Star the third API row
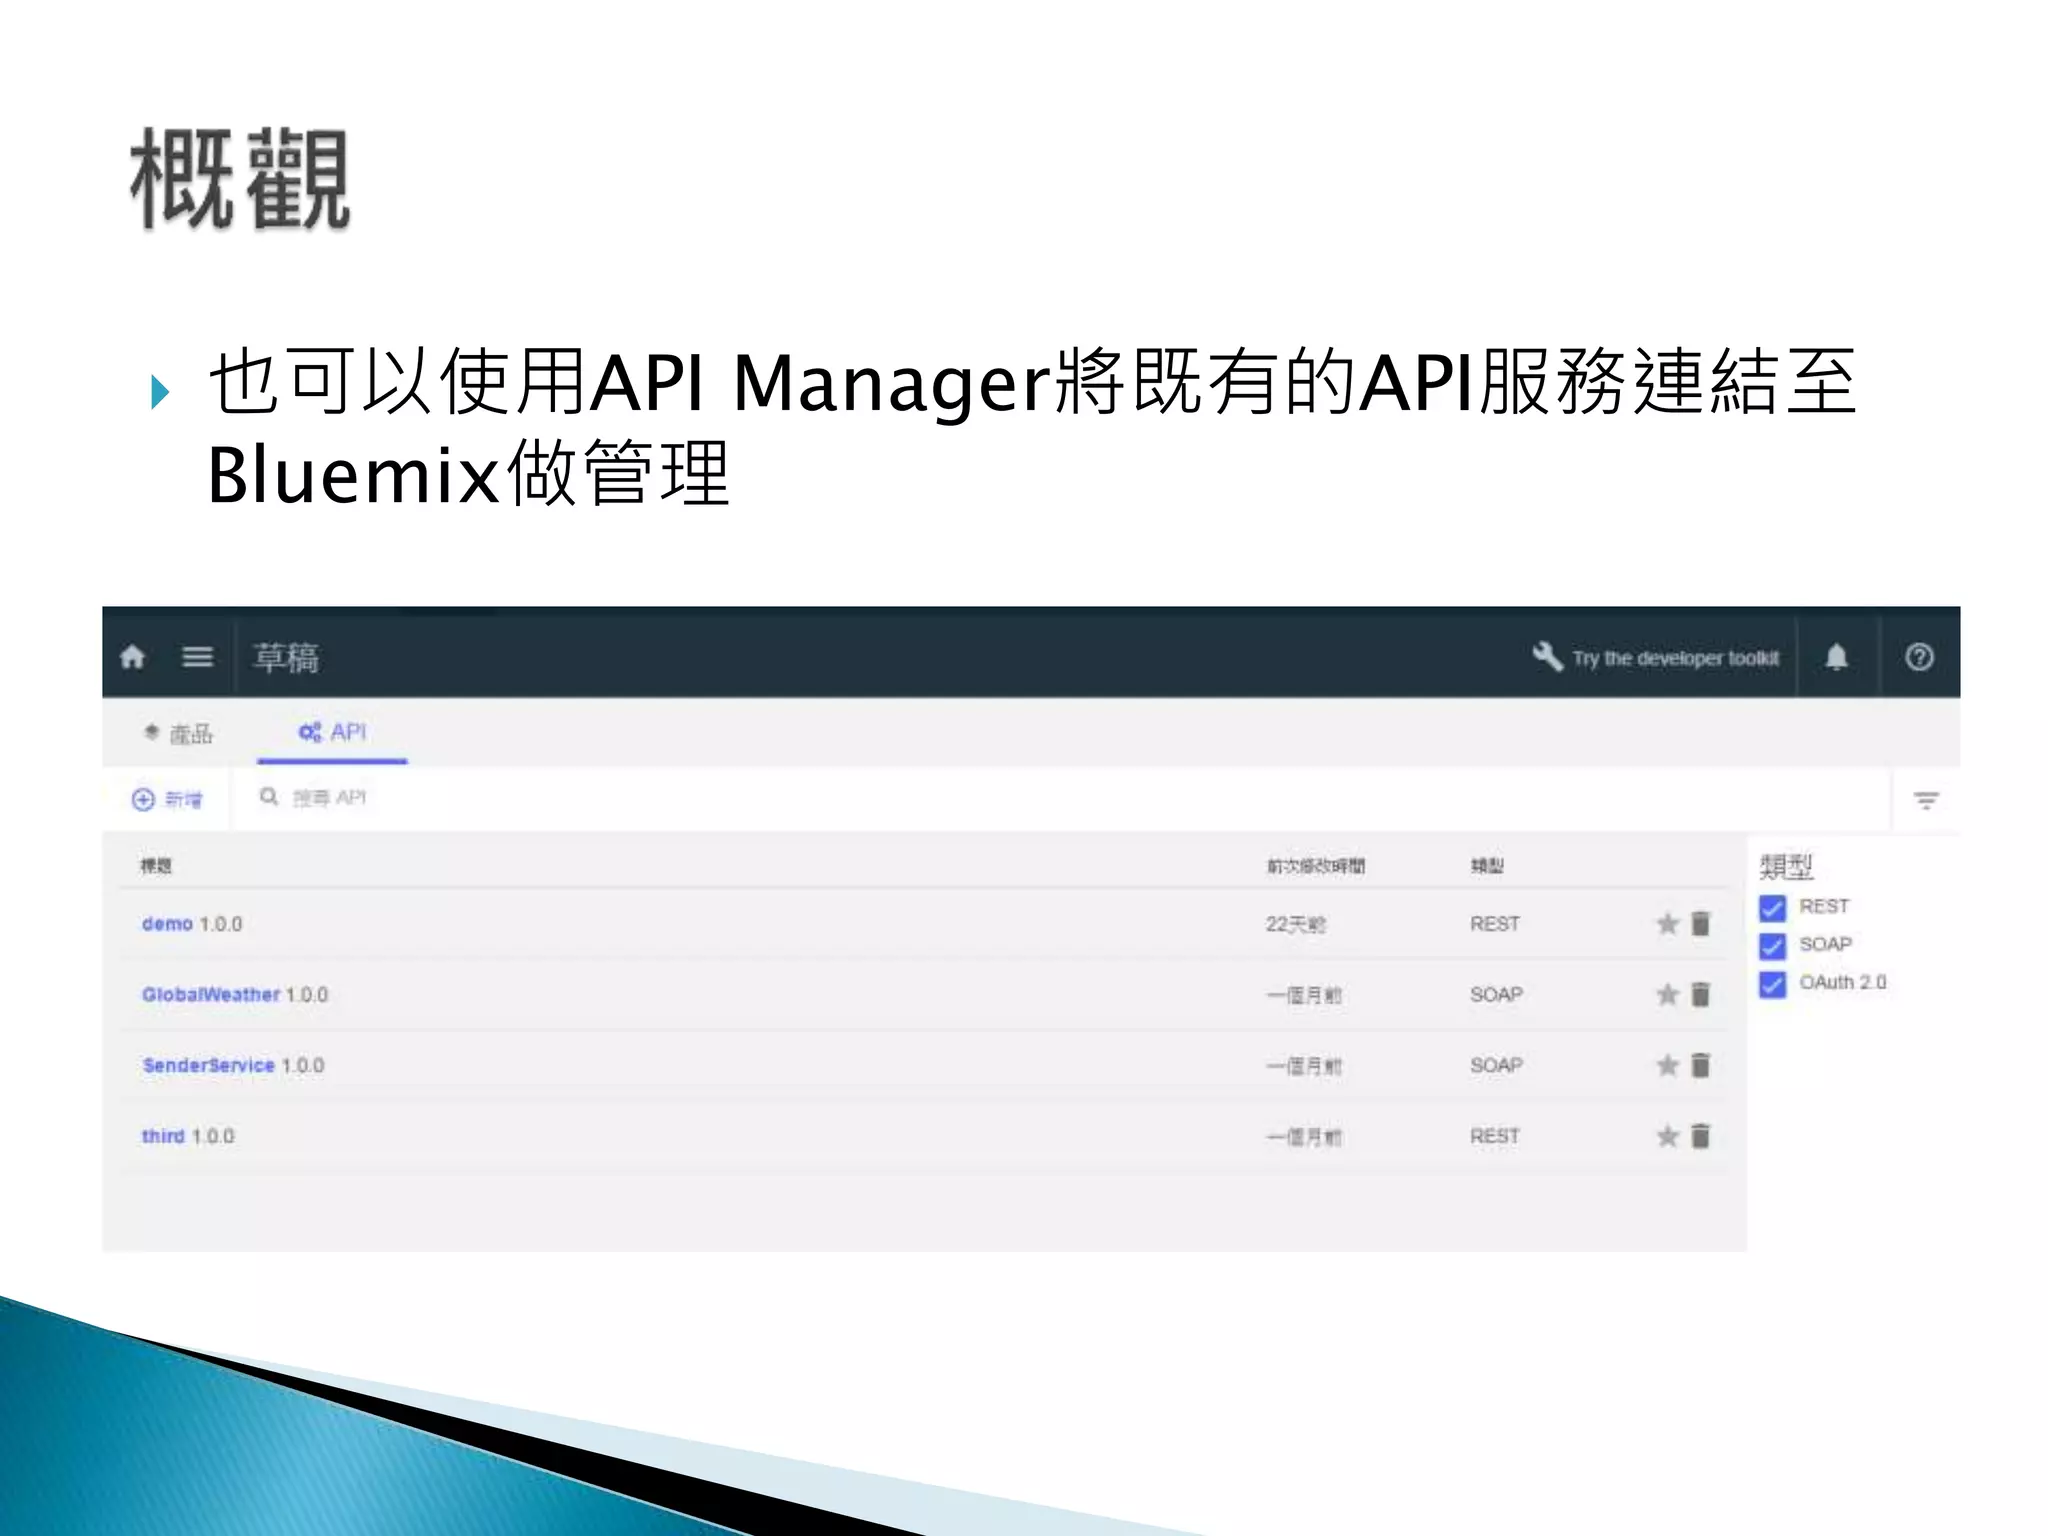This screenshot has width=2048, height=1536. (1667, 1136)
